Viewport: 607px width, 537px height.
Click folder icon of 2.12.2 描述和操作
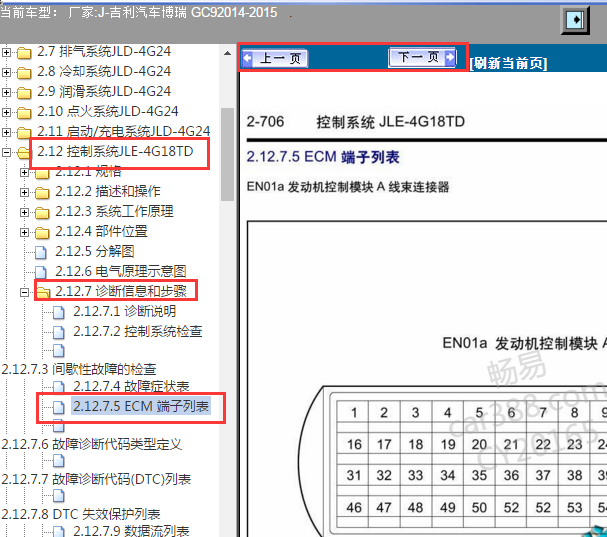pos(42,193)
